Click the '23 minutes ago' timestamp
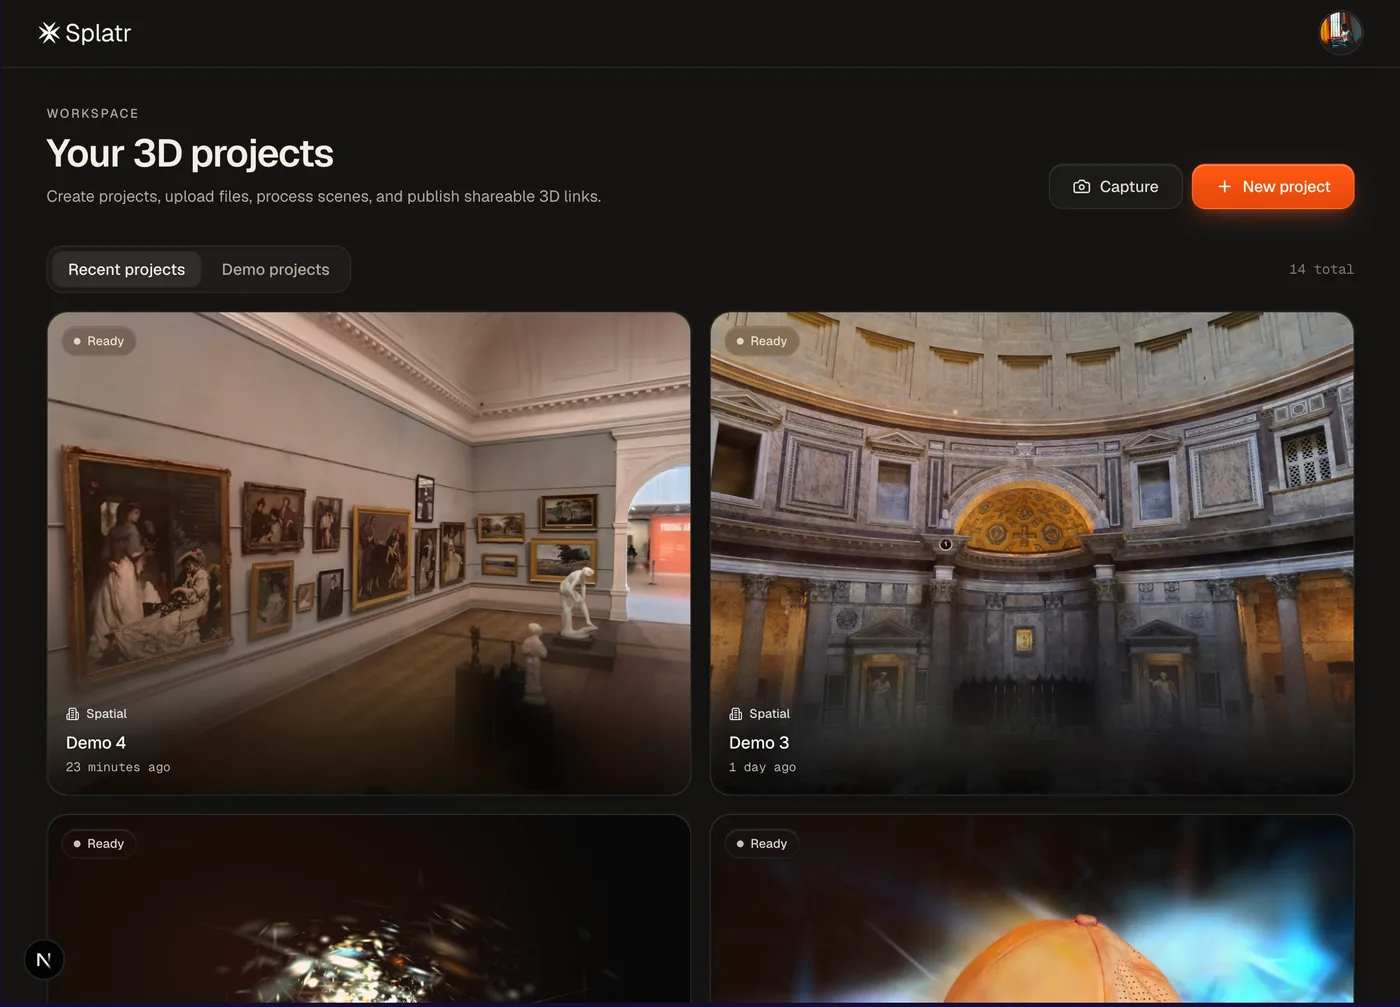 tap(118, 768)
